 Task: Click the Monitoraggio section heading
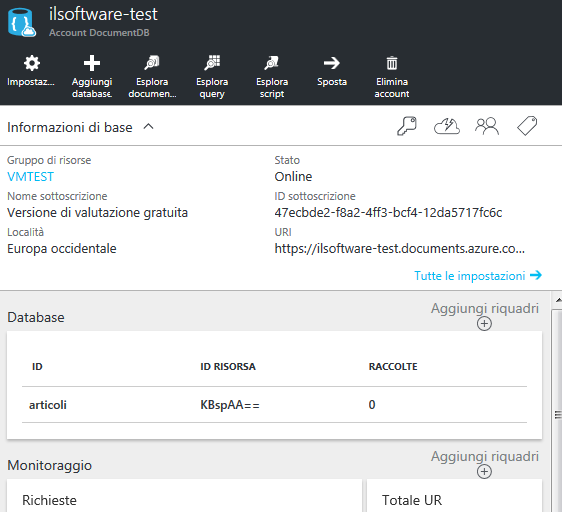49,465
